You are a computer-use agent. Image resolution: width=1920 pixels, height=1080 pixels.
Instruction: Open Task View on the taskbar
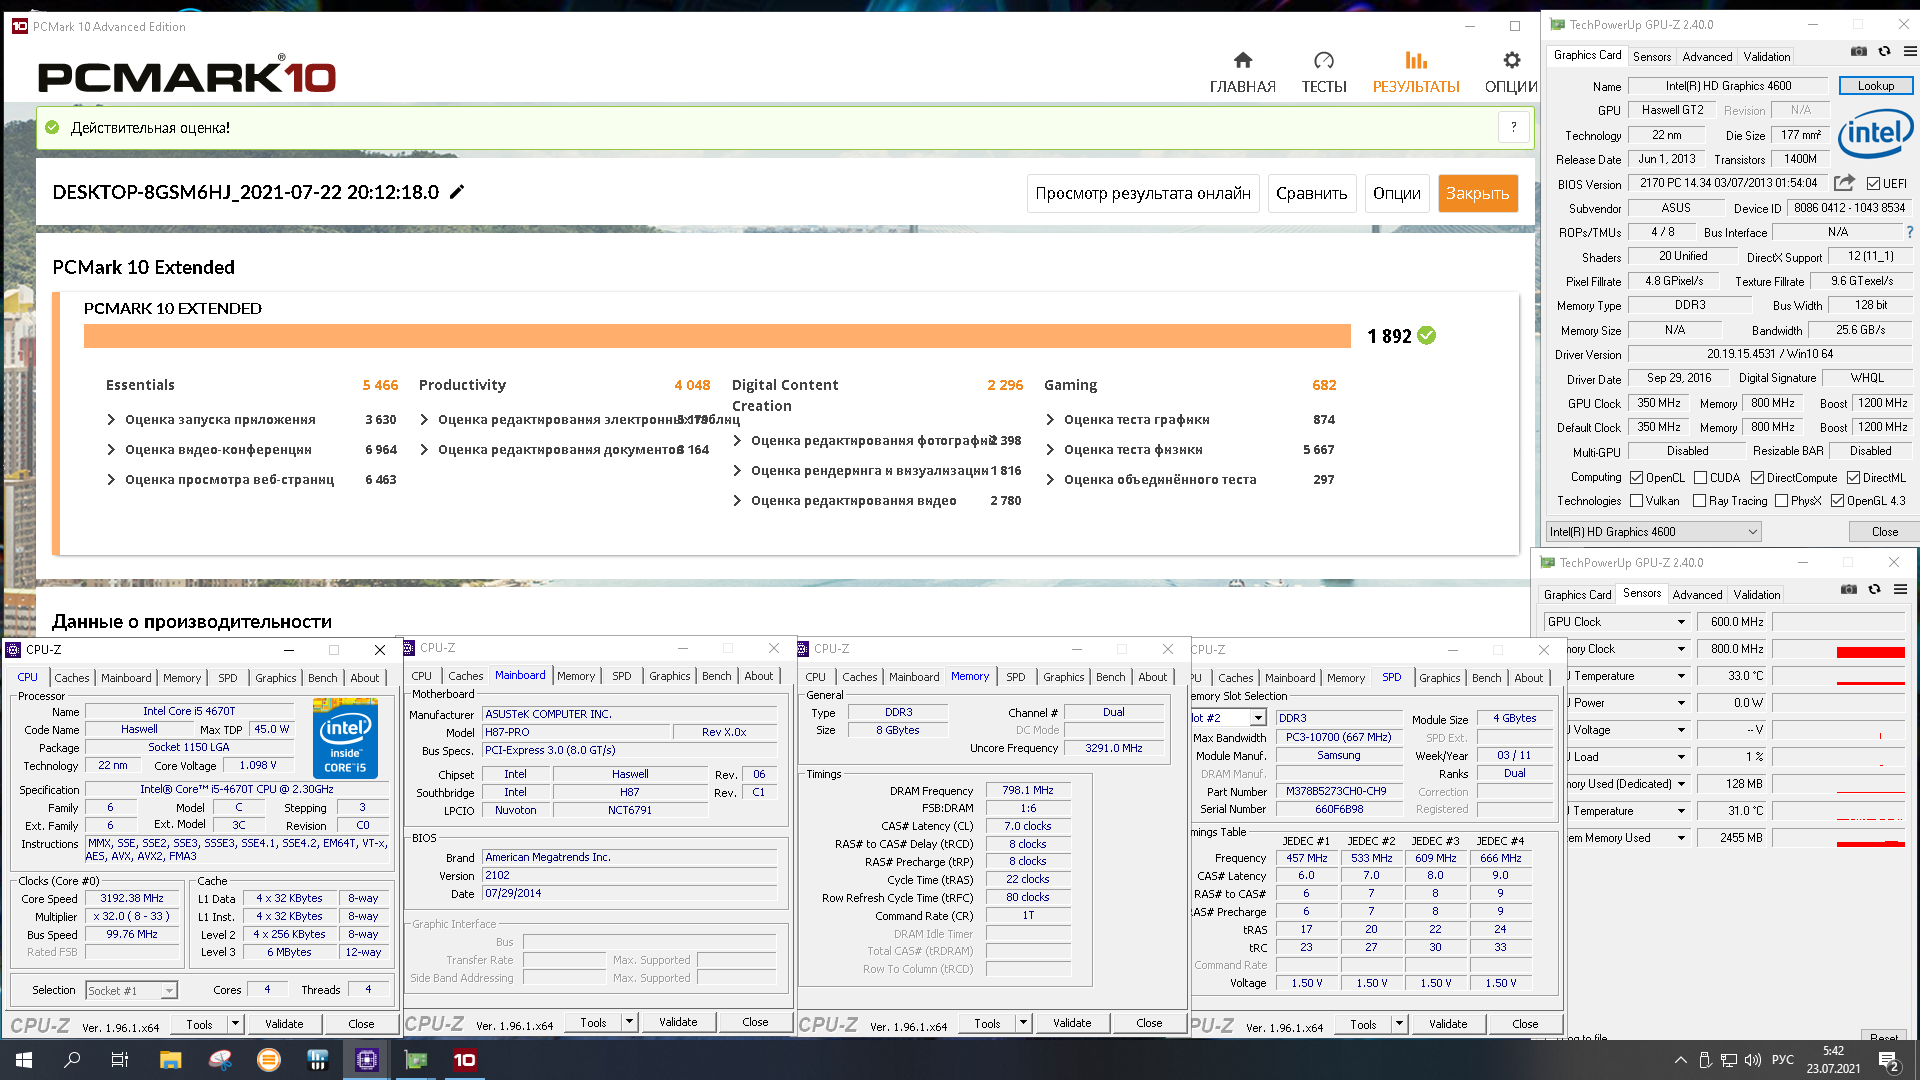(120, 1060)
